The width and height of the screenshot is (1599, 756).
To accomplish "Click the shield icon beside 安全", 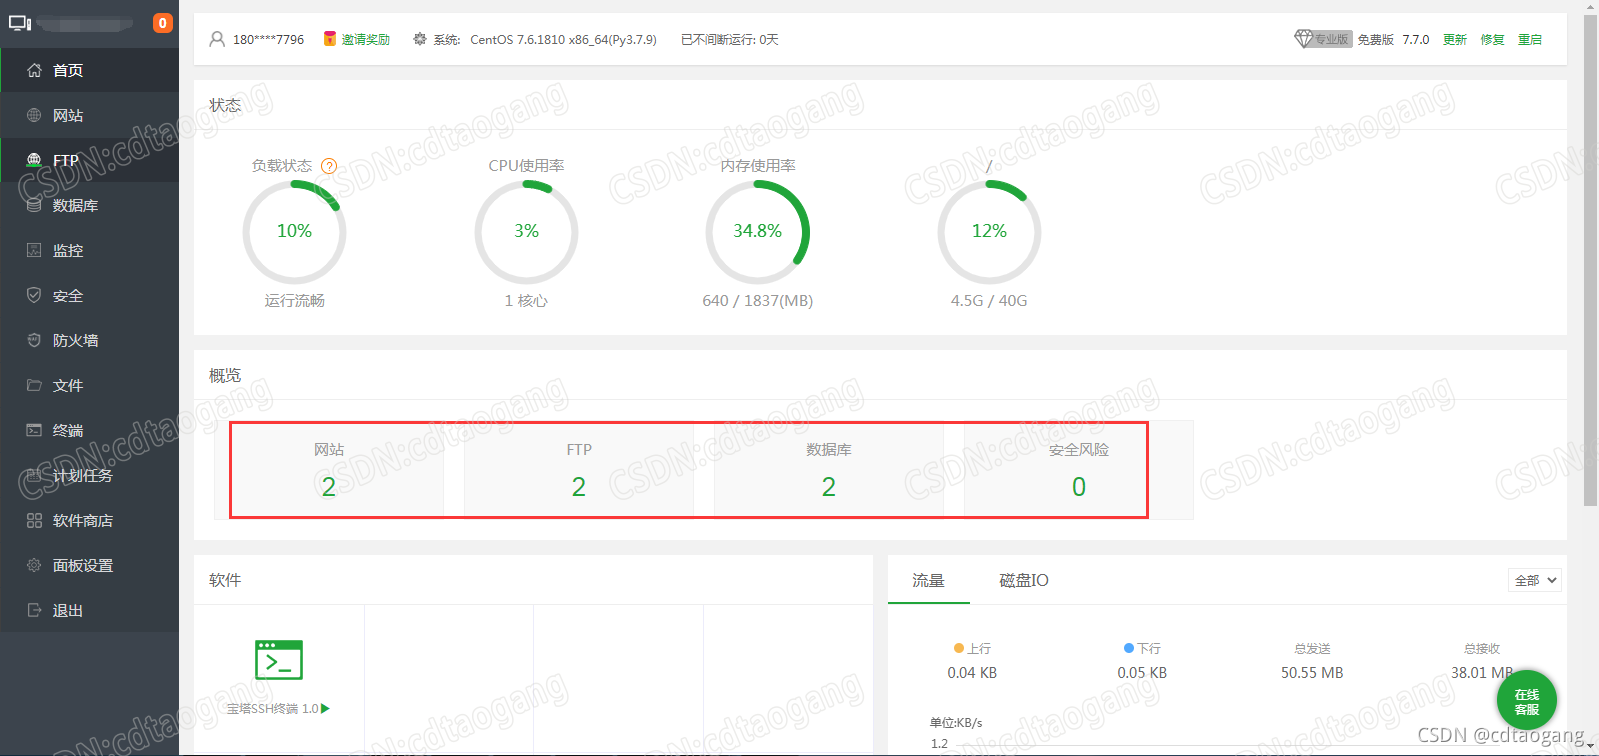I will coord(34,295).
